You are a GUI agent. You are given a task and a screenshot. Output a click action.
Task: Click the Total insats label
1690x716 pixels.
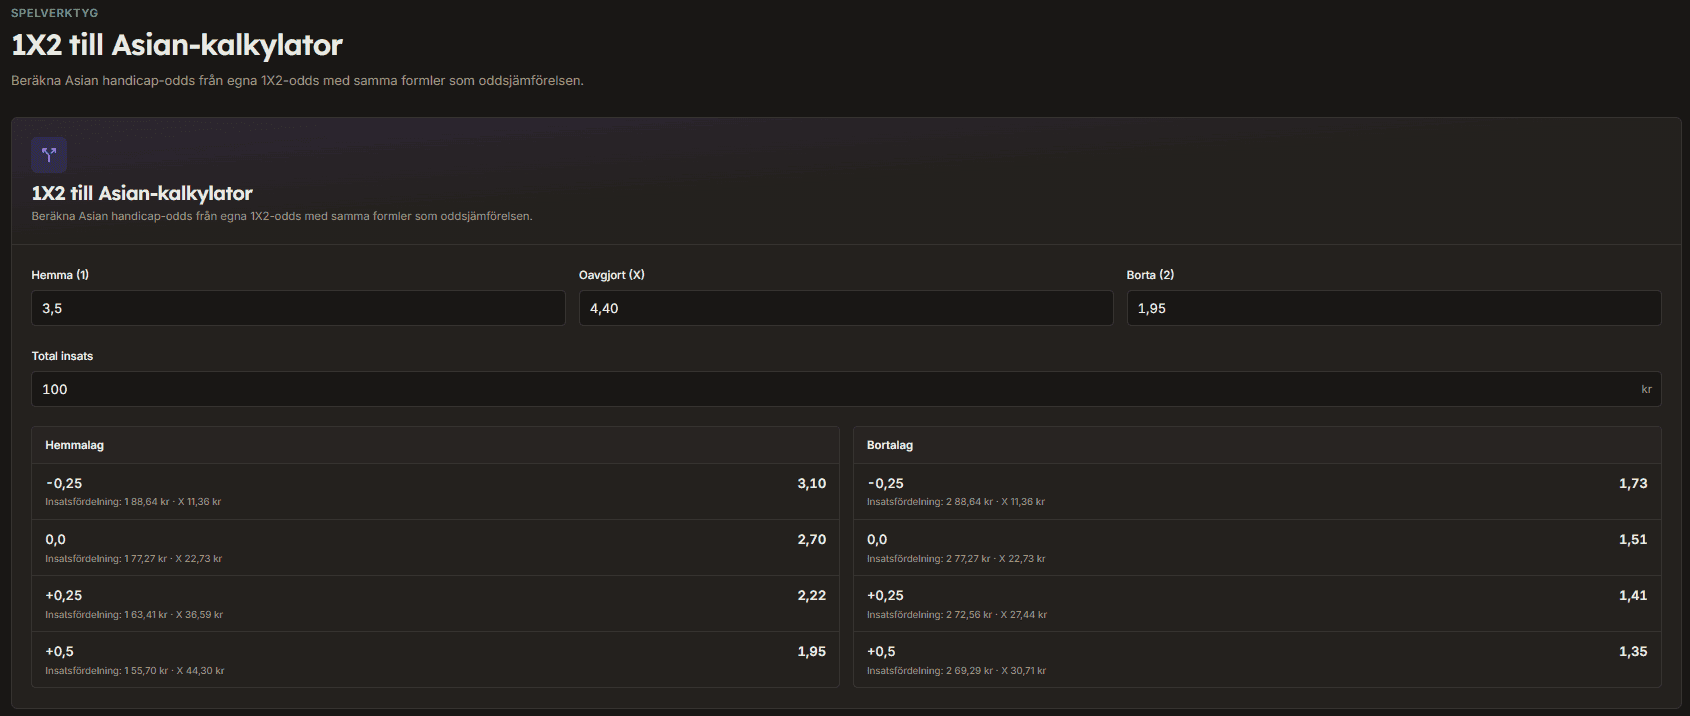pyautogui.click(x=62, y=356)
